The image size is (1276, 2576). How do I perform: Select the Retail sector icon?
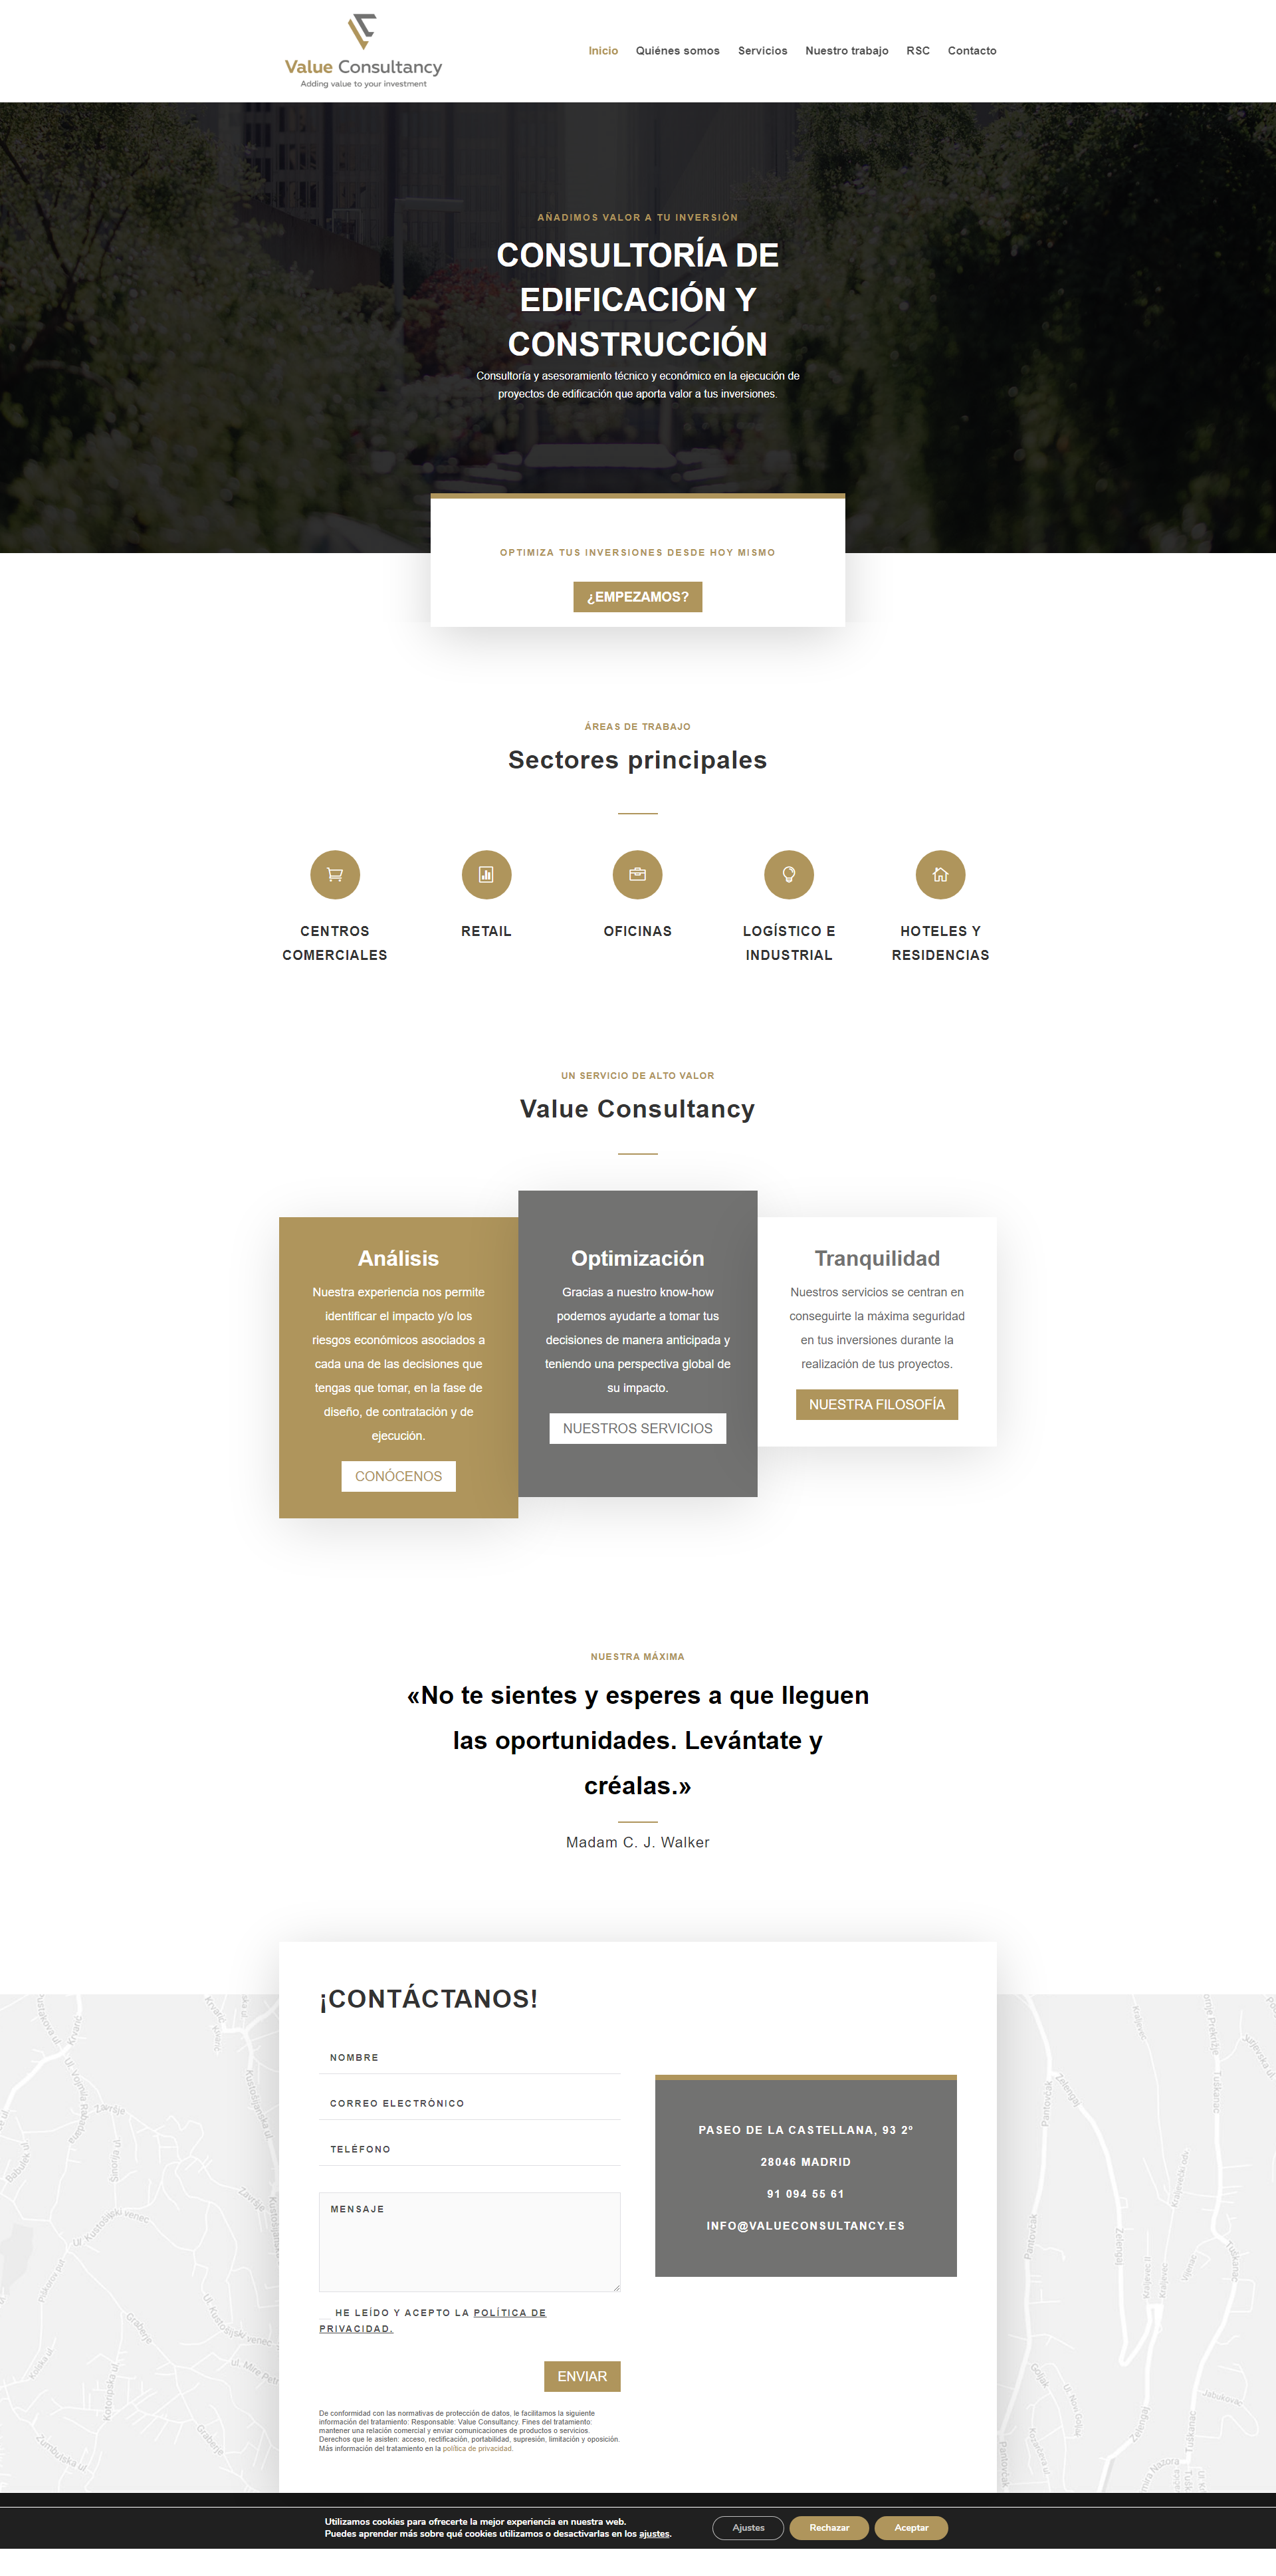(486, 871)
